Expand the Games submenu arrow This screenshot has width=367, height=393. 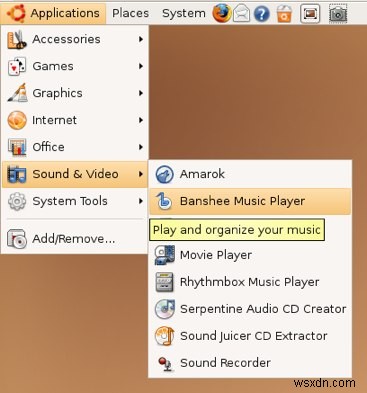[141, 66]
